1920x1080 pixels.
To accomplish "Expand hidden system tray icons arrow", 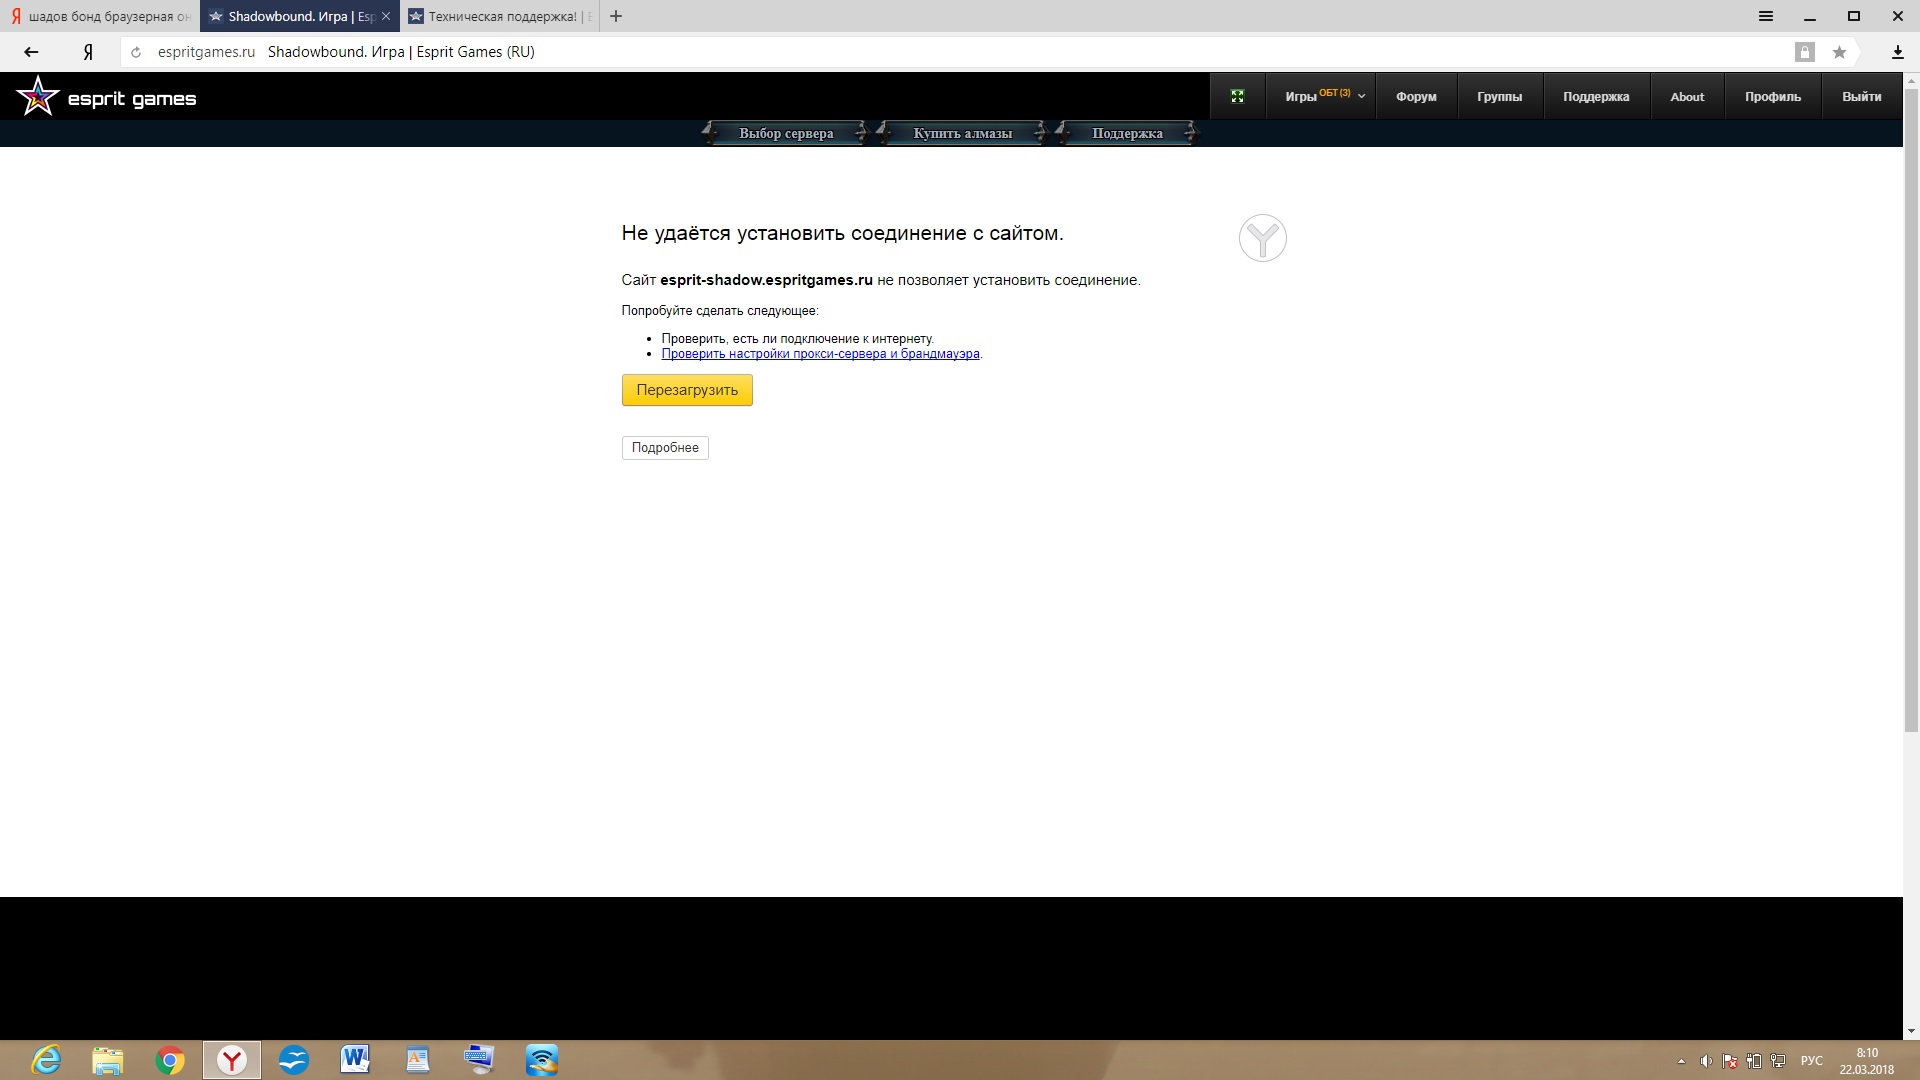I will (x=1681, y=1061).
